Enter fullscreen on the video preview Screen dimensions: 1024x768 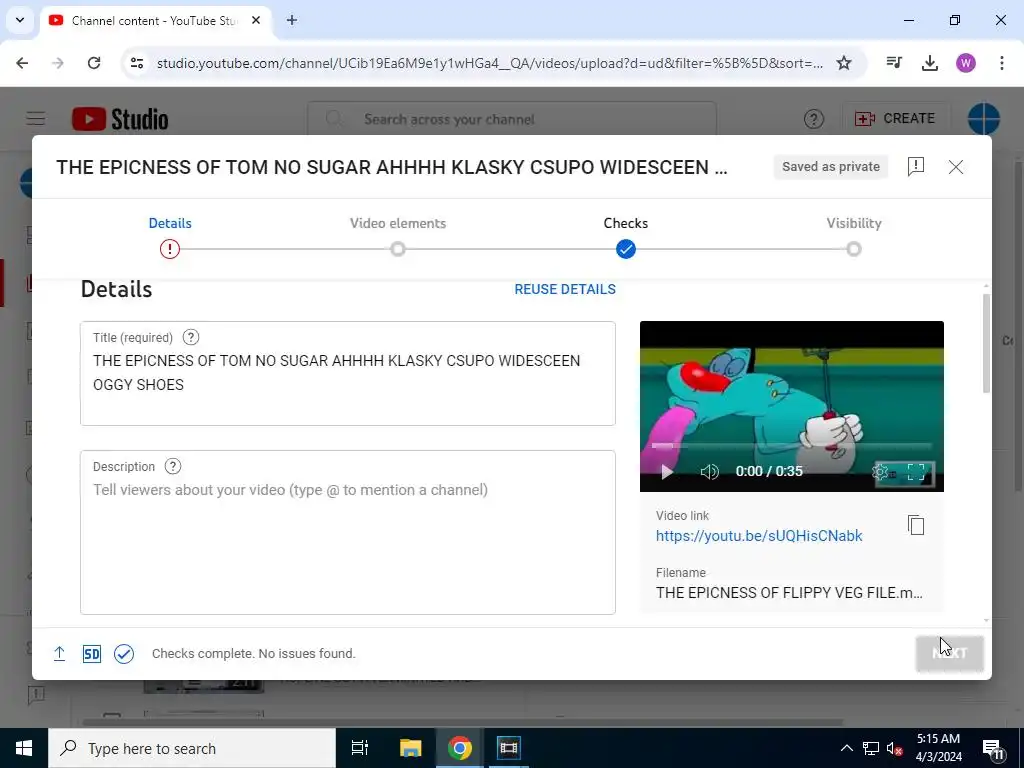click(916, 472)
